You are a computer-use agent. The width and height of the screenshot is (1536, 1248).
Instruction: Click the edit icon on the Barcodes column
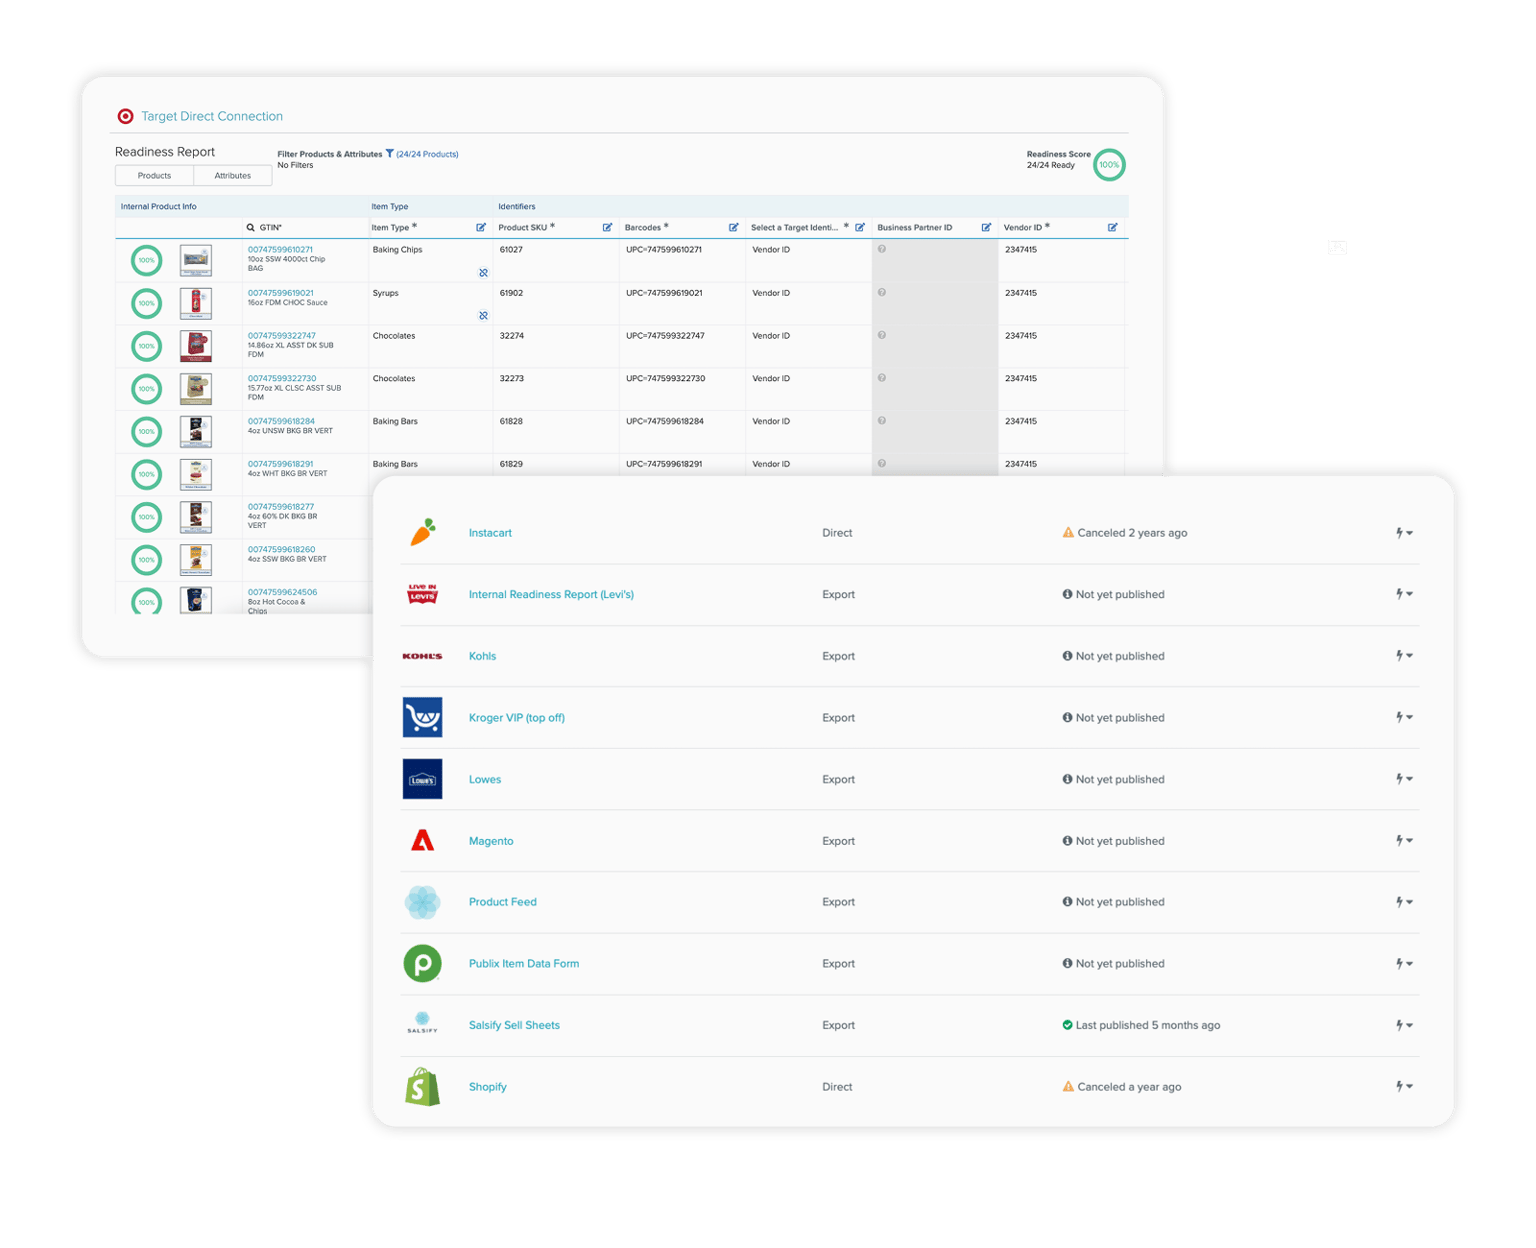pyautogui.click(x=735, y=227)
